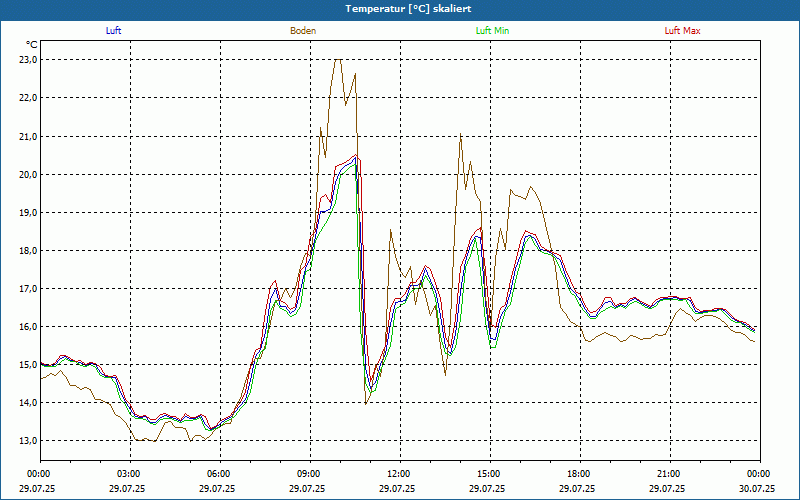The width and height of the screenshot is (800, 500).
Task: Click the Boden curve peak near 14:00
Action: (x=461, y=134)
